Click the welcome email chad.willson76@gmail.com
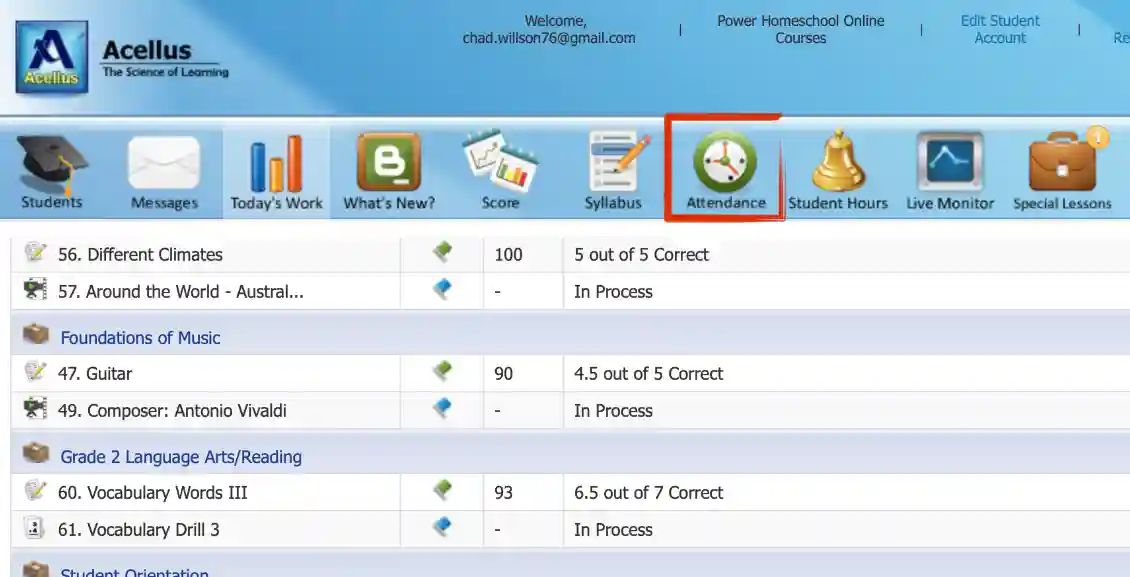This screenshot has width=1130, height=577. (x=549, y=38)
